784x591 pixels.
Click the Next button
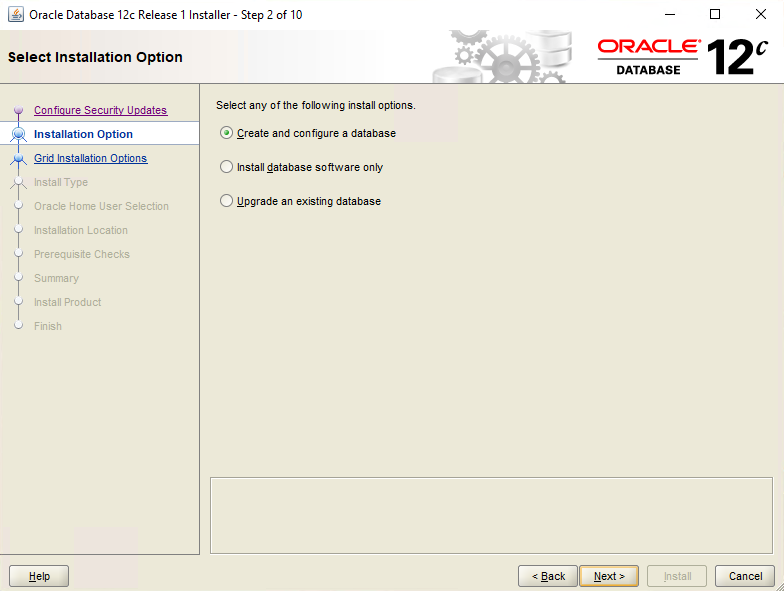[x=609, y=576]
